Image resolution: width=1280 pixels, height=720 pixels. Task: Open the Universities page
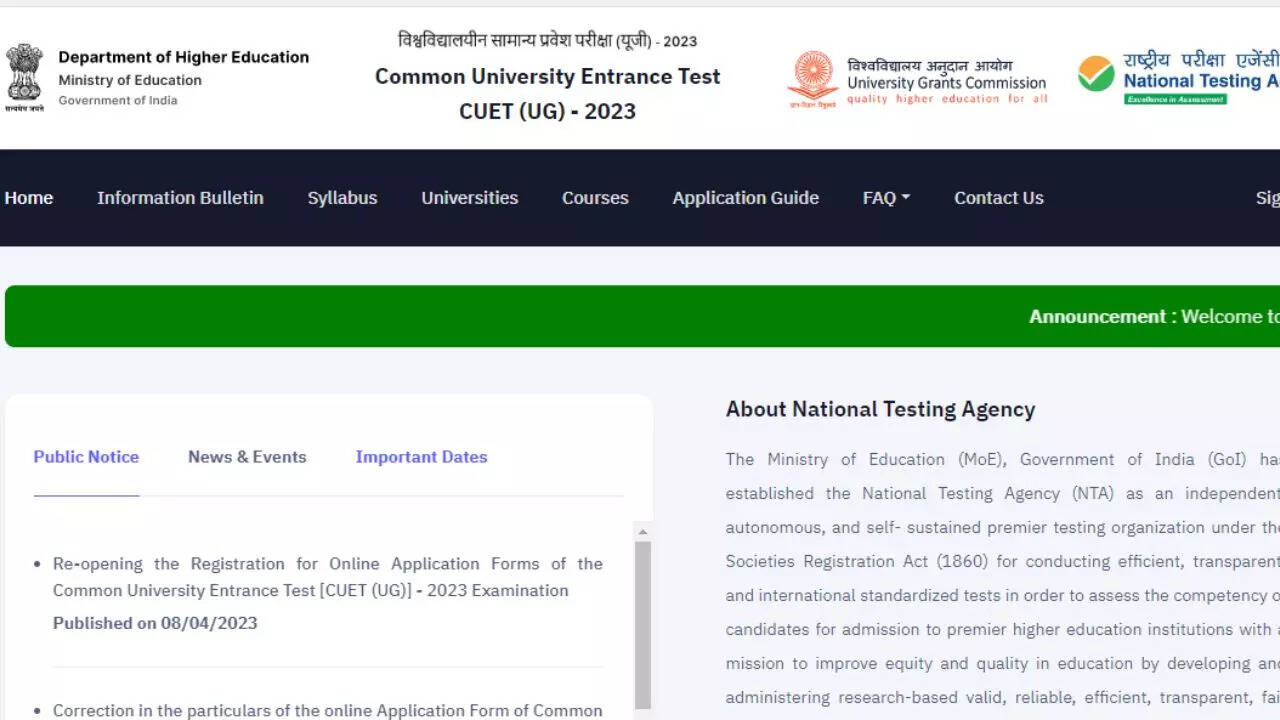(469, 198)
